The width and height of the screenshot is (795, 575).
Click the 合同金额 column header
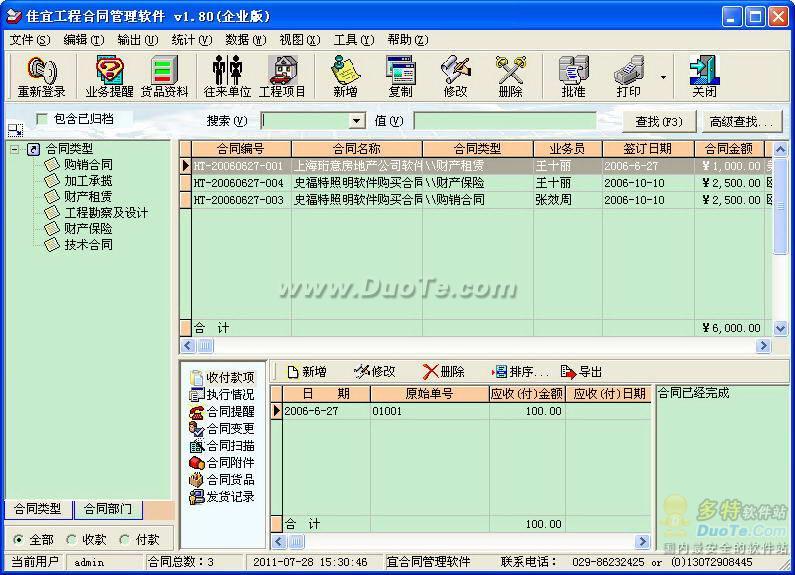pyautogui.click(x=729, y=149)
